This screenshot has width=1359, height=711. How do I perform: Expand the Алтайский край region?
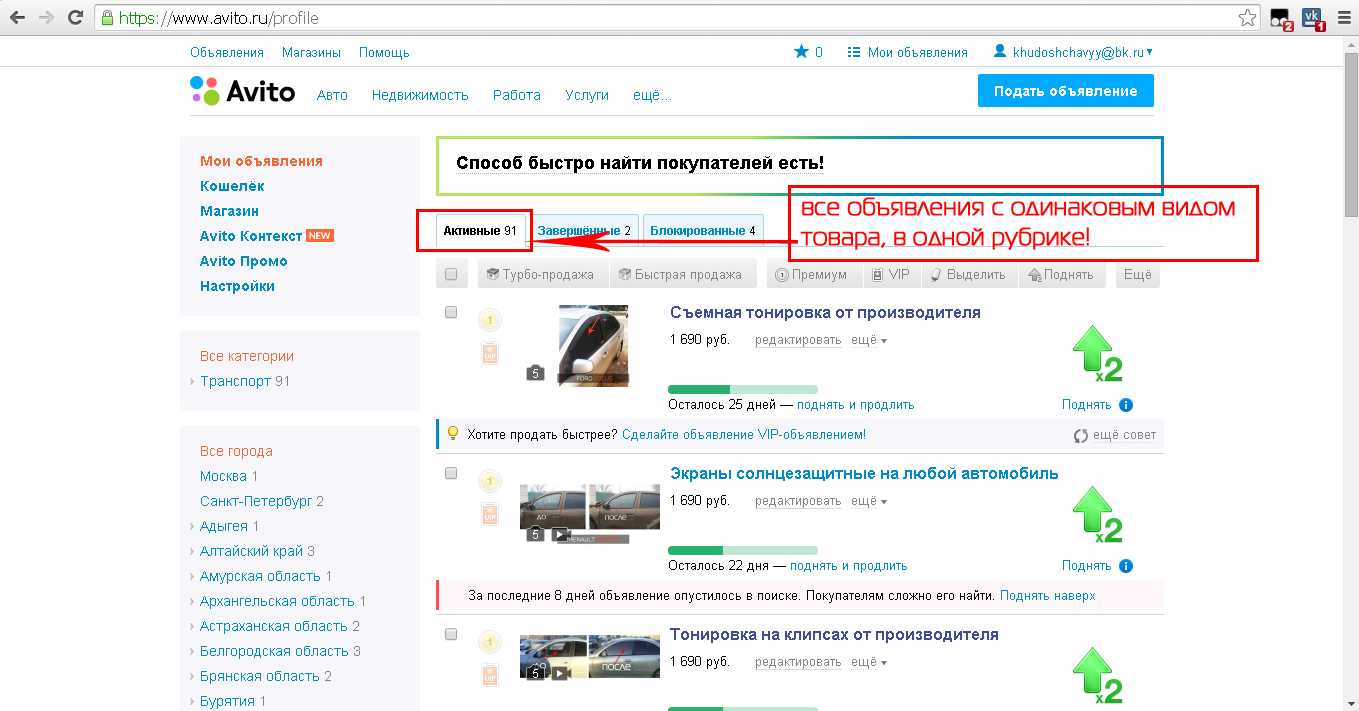tap(191, 551)
